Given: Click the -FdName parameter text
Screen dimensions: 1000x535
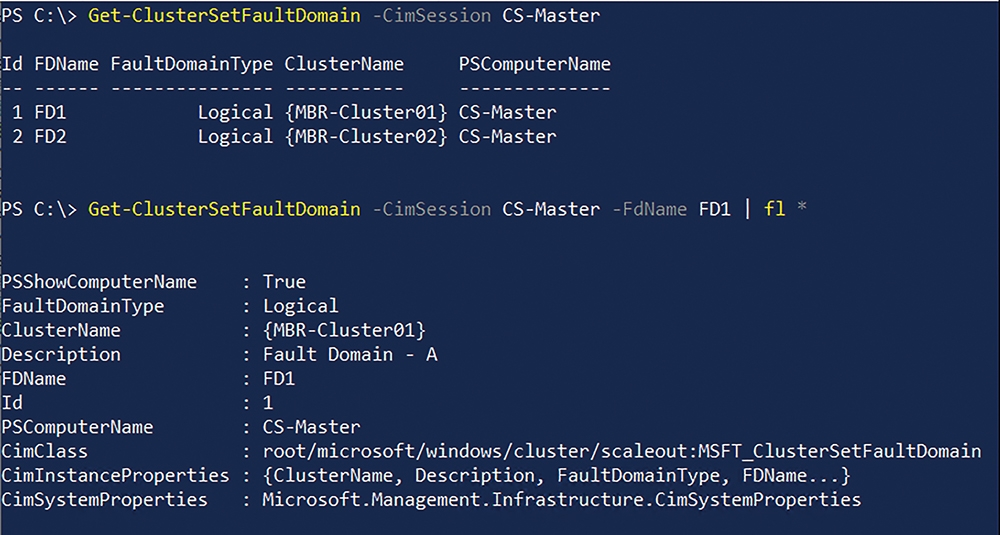Looking at the screenshot, I should pyautogui.click(x=649, y=209).
